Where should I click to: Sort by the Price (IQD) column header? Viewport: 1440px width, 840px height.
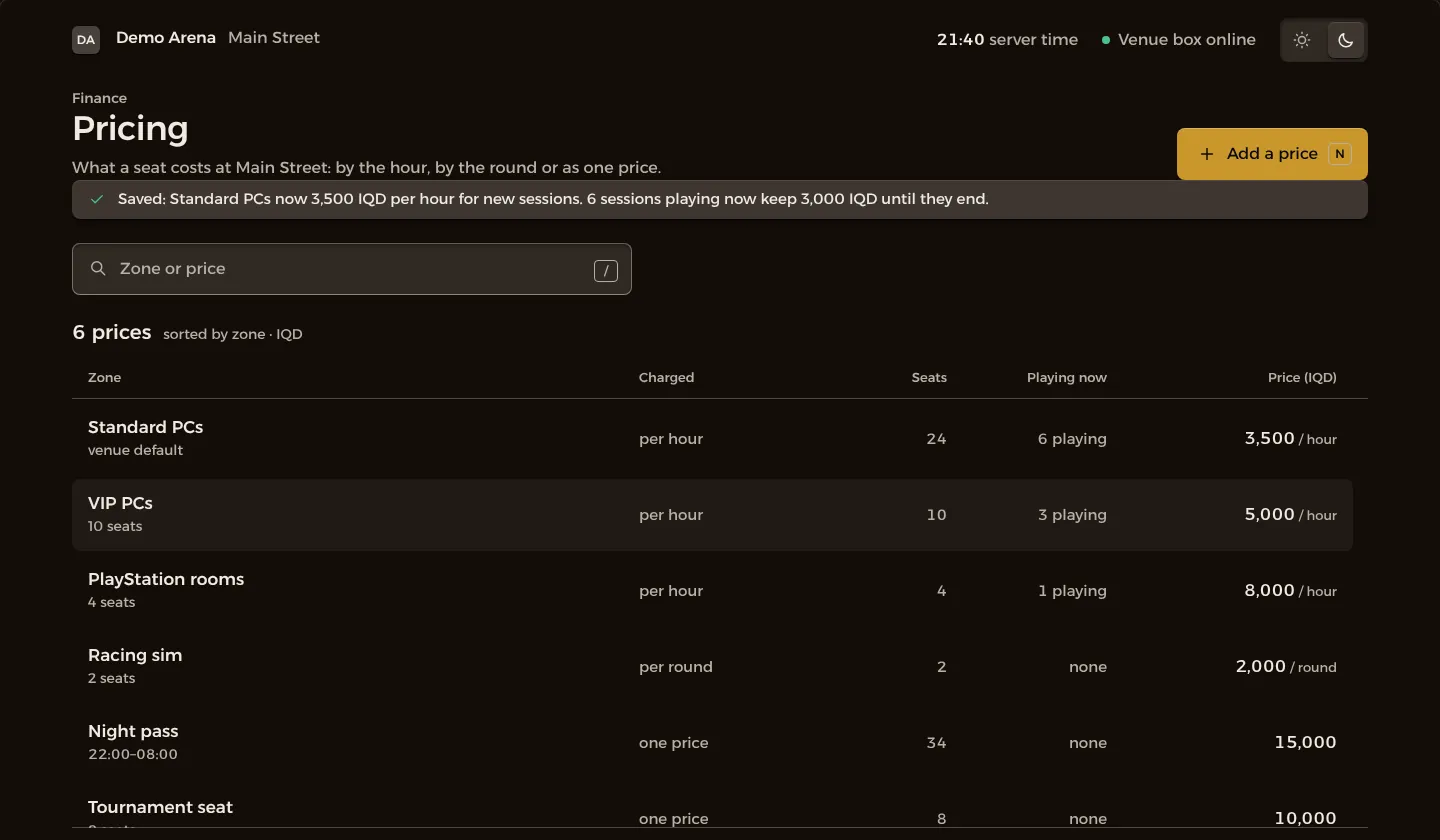1302,377
